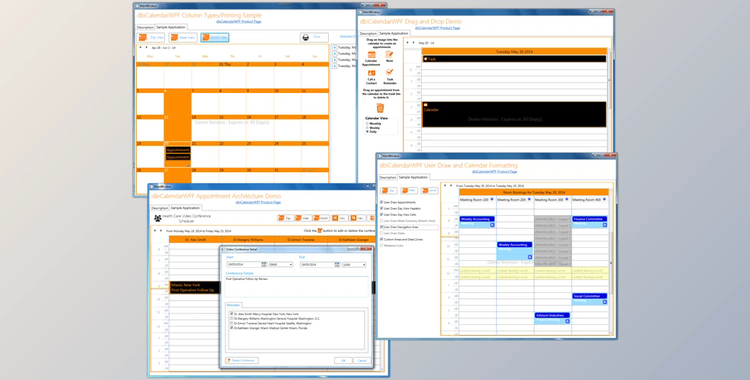Expand third Tuesday item in Column Types side list
The height and width of the screenshot is (380, 750).
tap(334, 60)
